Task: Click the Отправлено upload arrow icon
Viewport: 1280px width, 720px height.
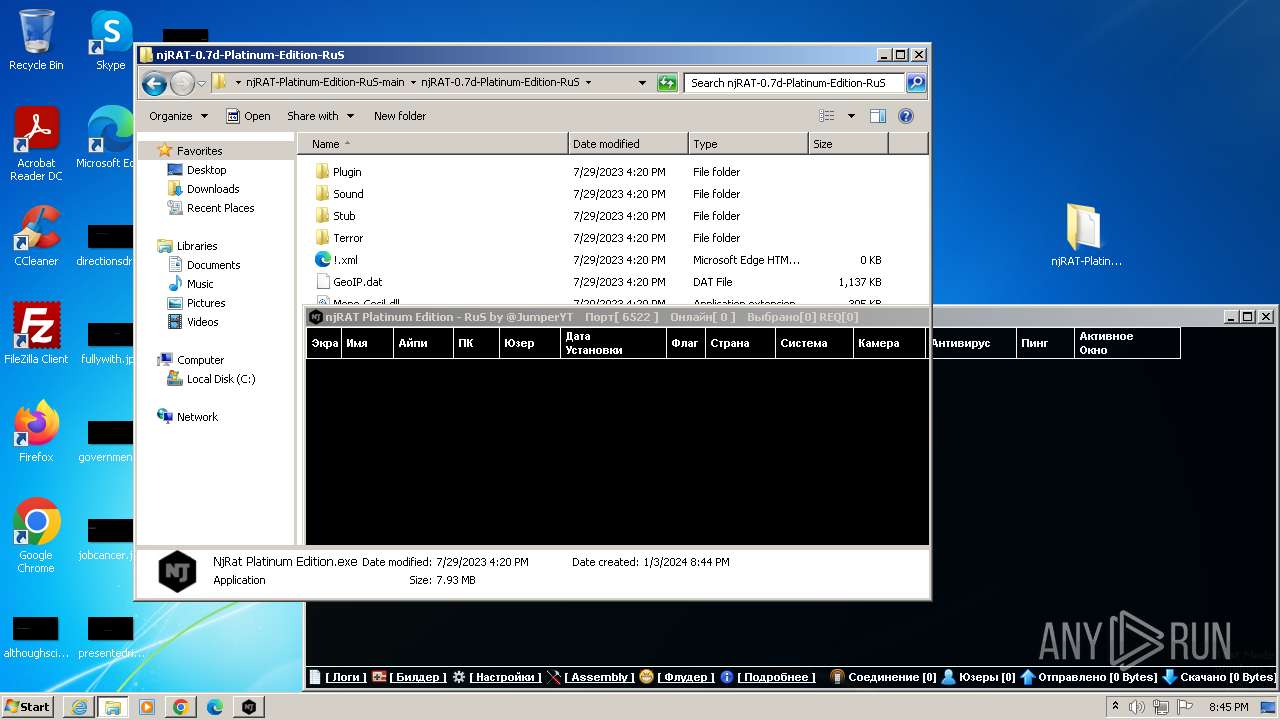Action: point(1027,677)
